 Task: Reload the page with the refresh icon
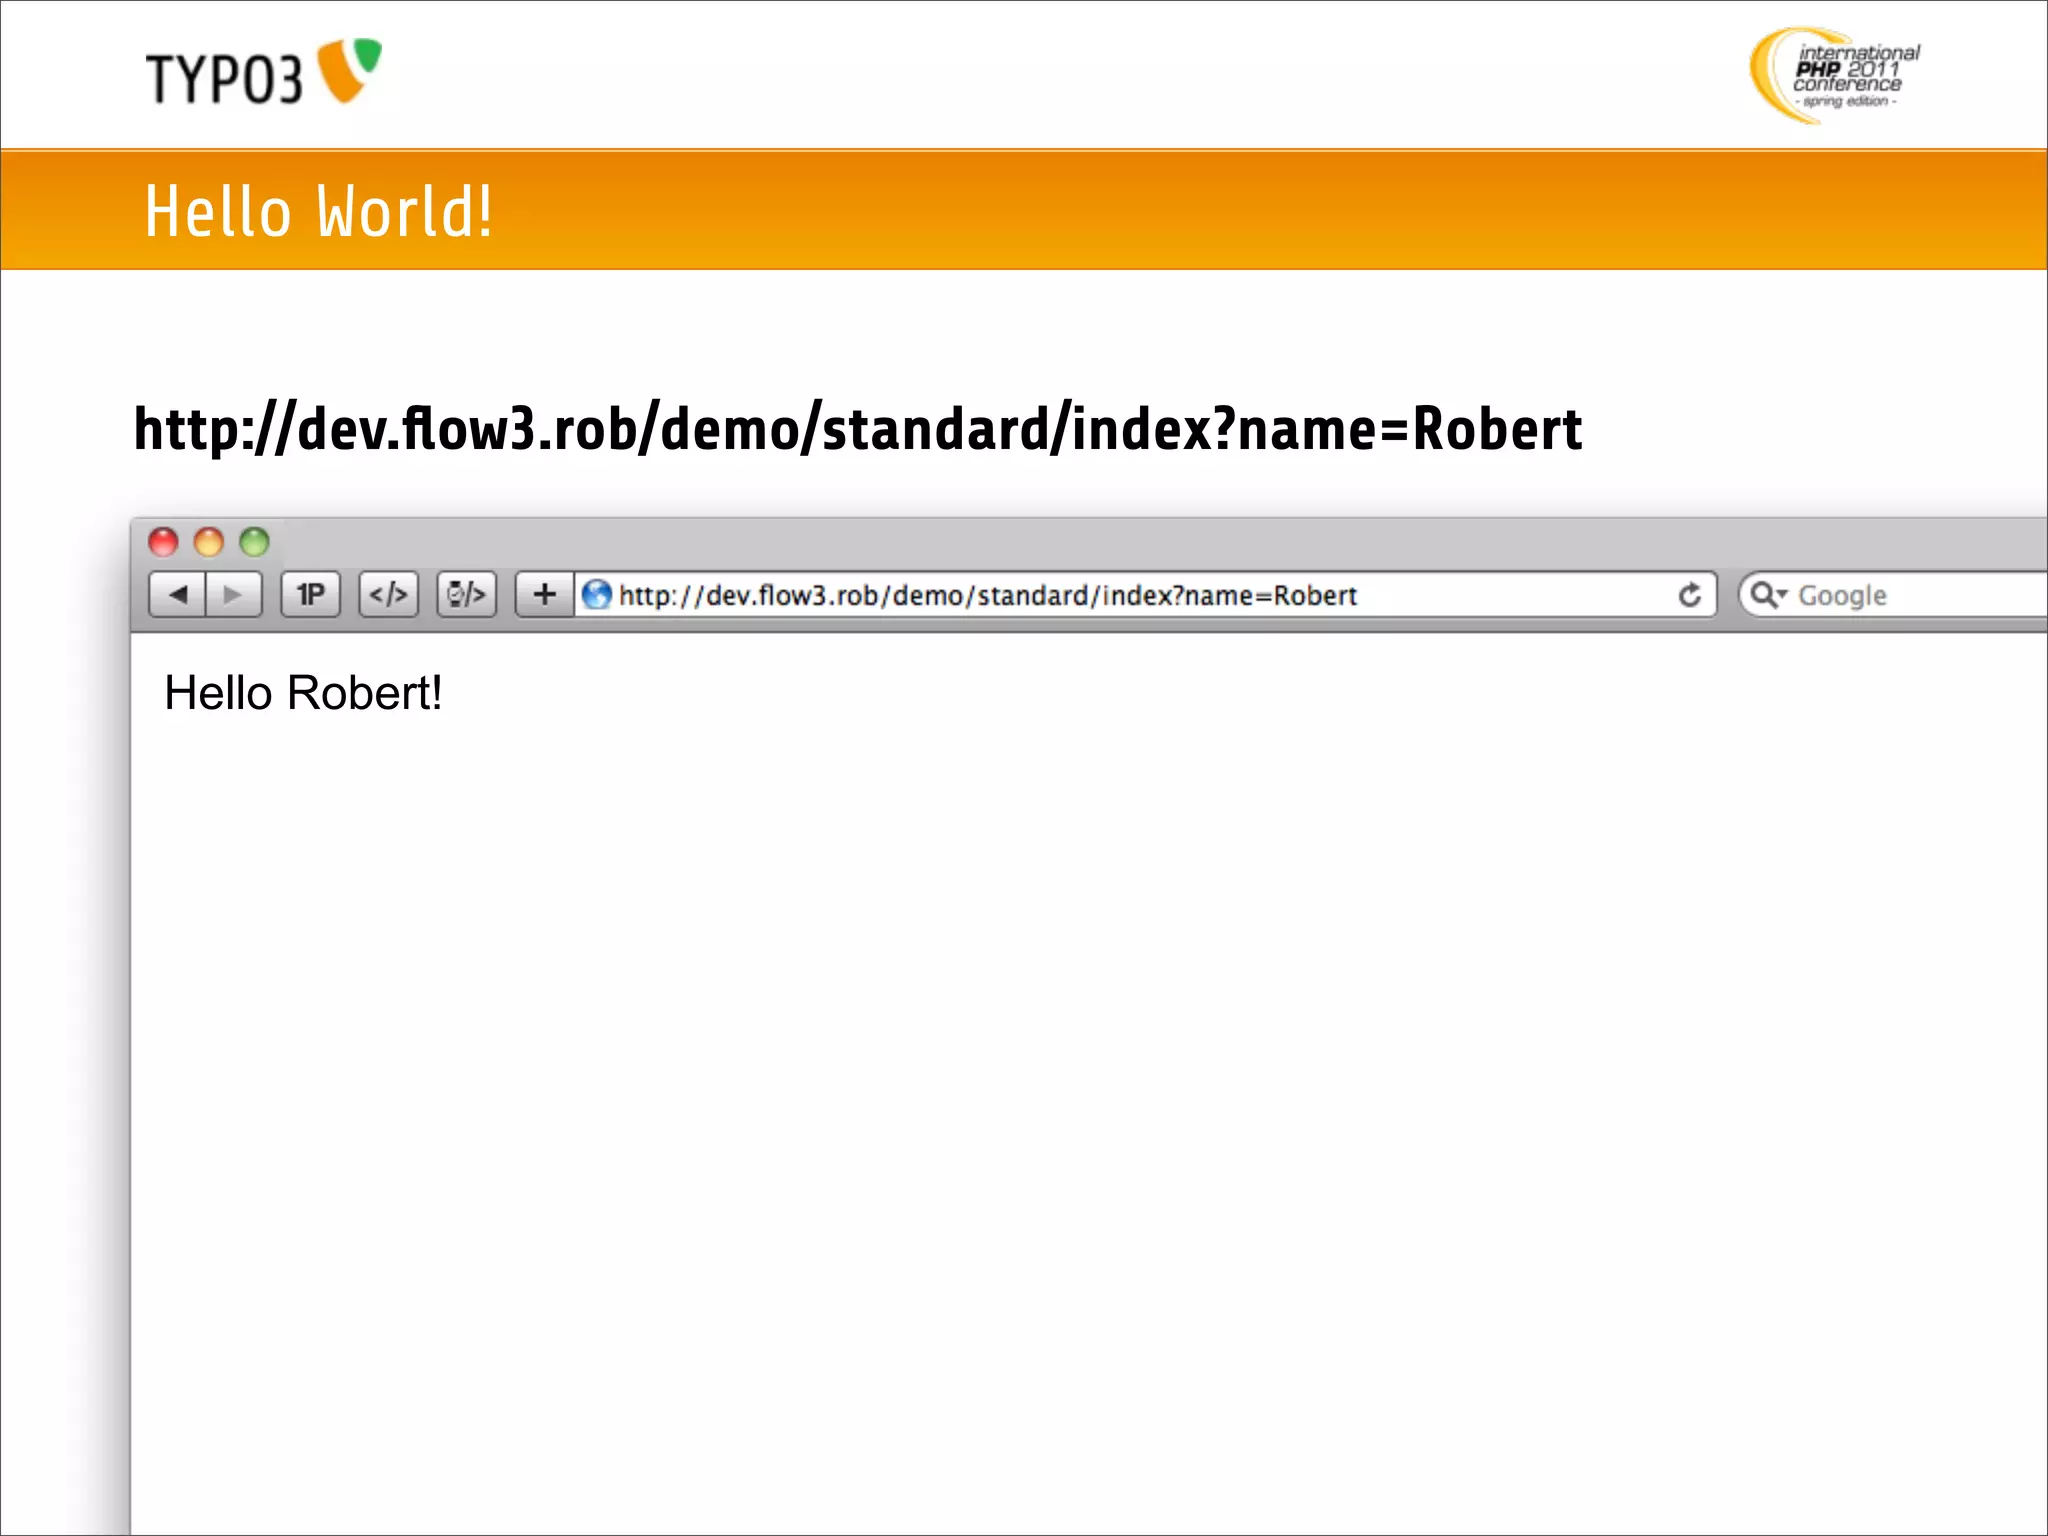coord(1689,595)
